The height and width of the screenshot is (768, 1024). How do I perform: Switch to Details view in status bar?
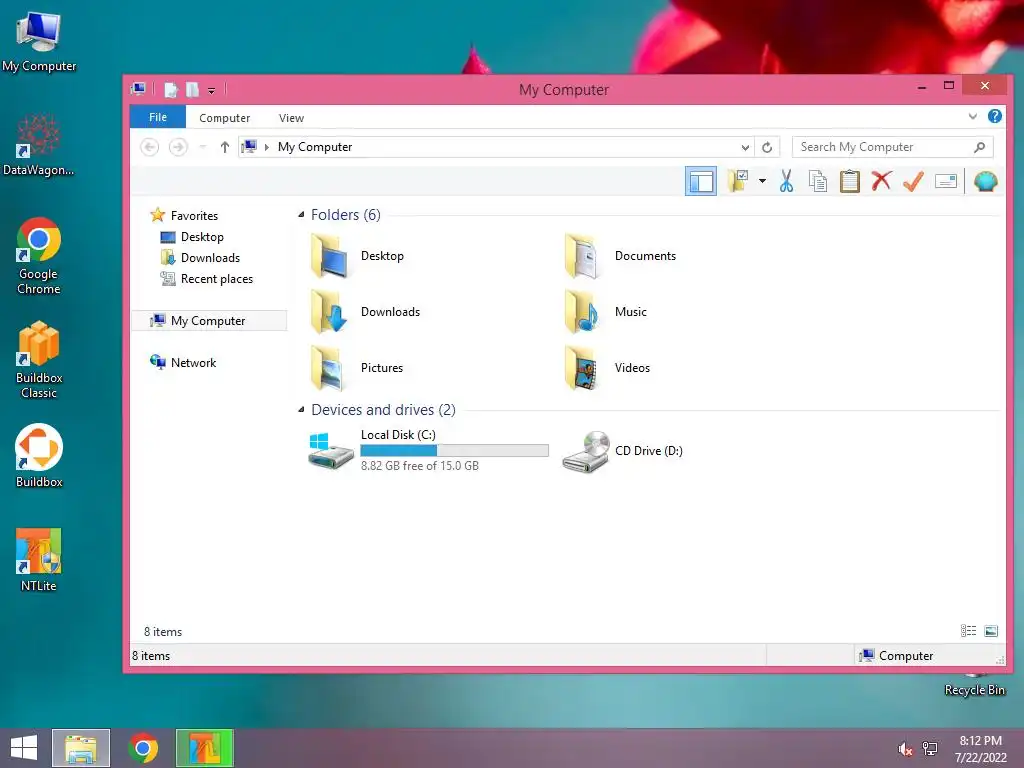pos(968,631)
